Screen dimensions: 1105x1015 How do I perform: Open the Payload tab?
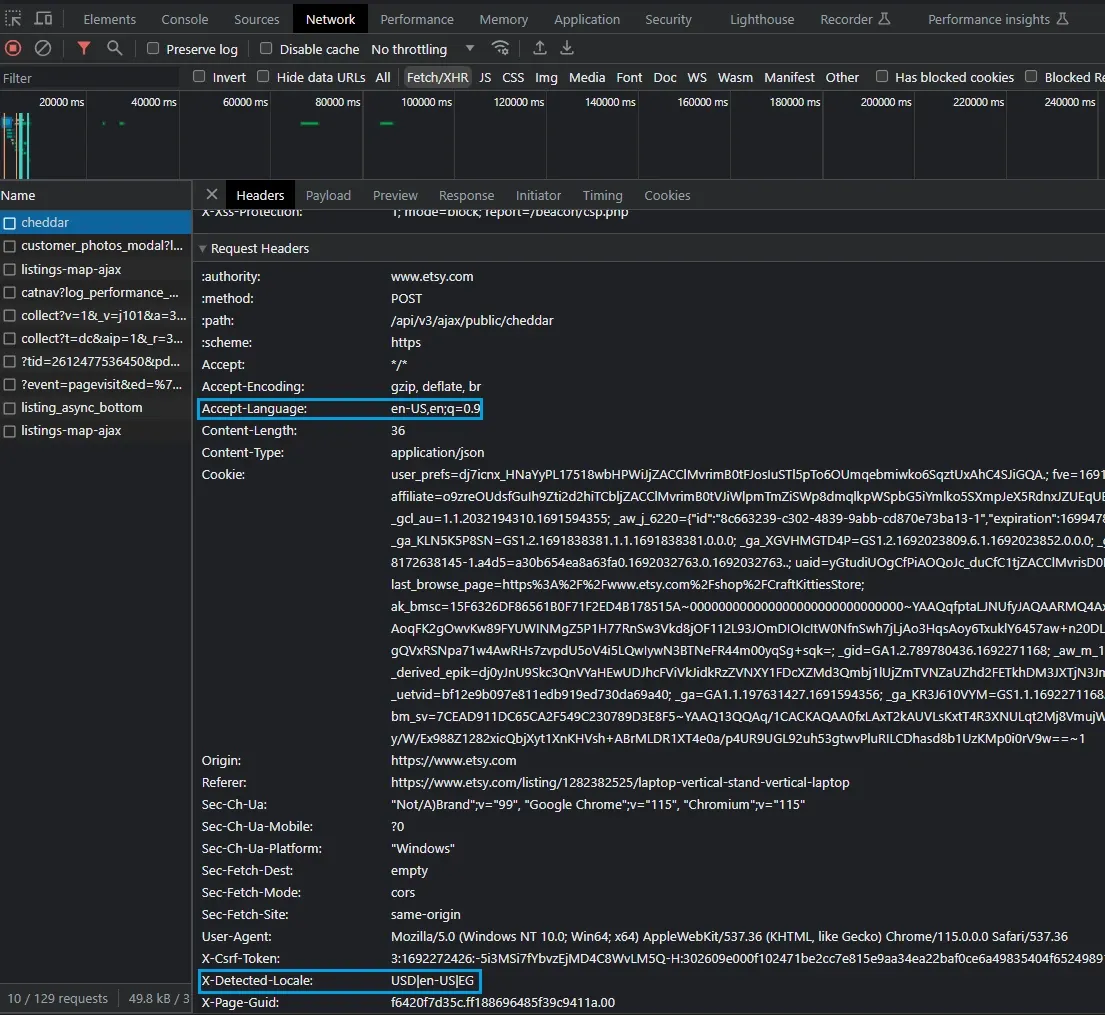[328, 195]
